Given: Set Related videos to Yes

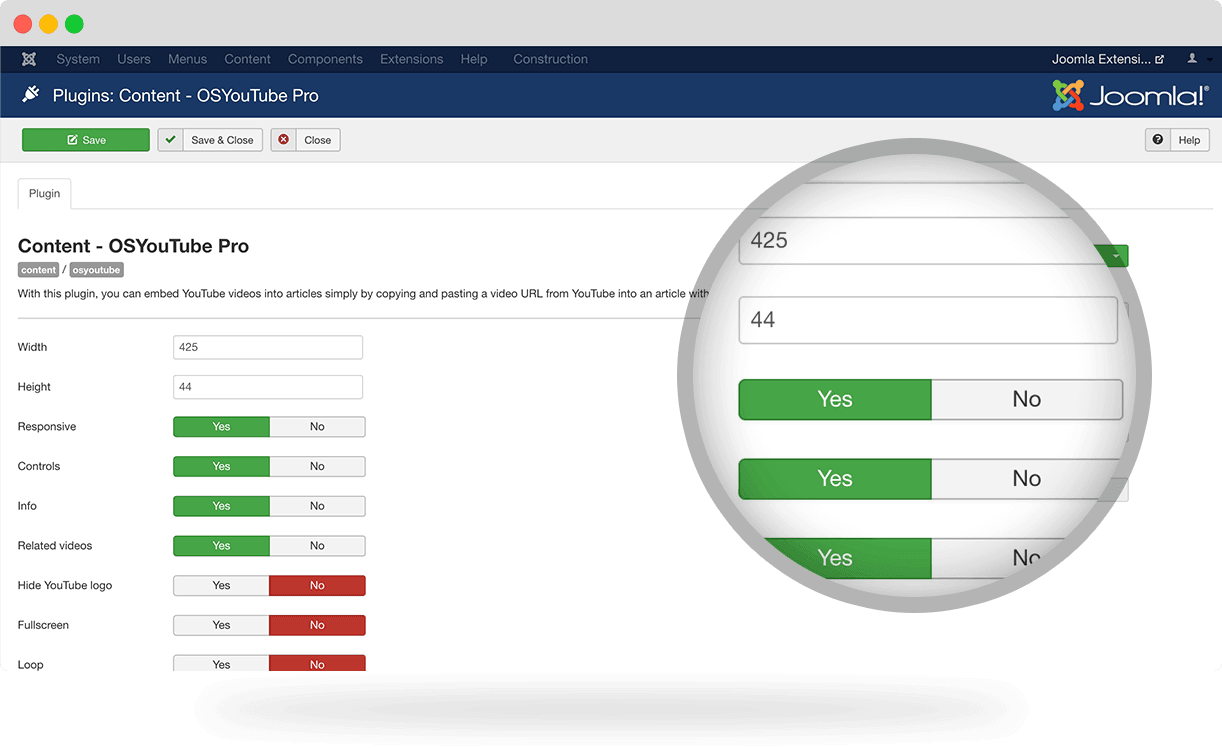Looking at the screenshot, I should point(221,546).
